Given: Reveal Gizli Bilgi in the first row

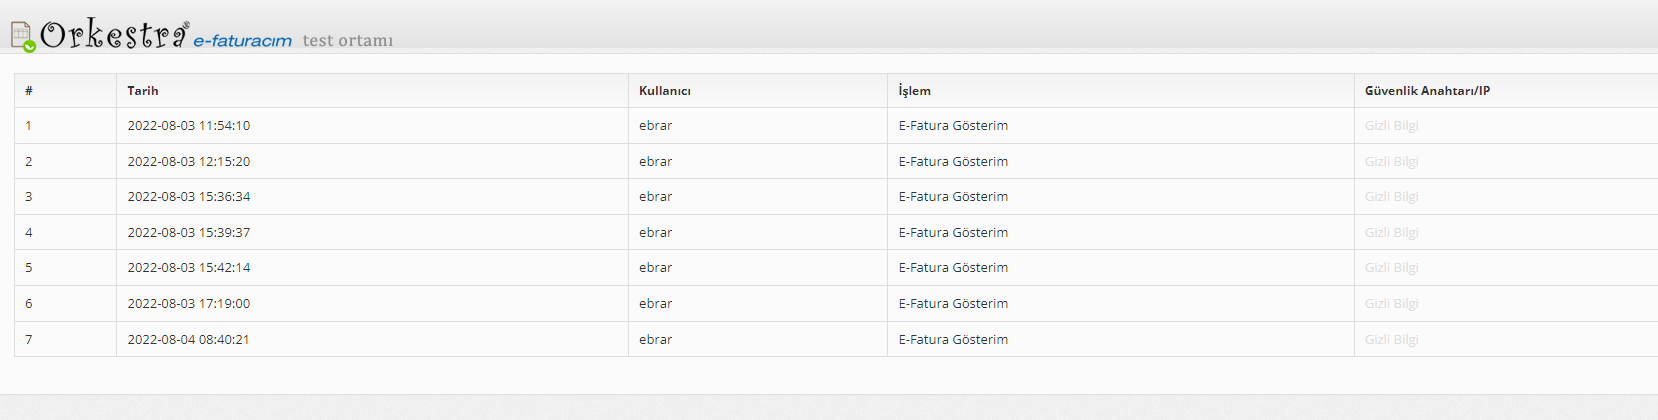Looking at the screenshot, I should [x=1391, y=126].
